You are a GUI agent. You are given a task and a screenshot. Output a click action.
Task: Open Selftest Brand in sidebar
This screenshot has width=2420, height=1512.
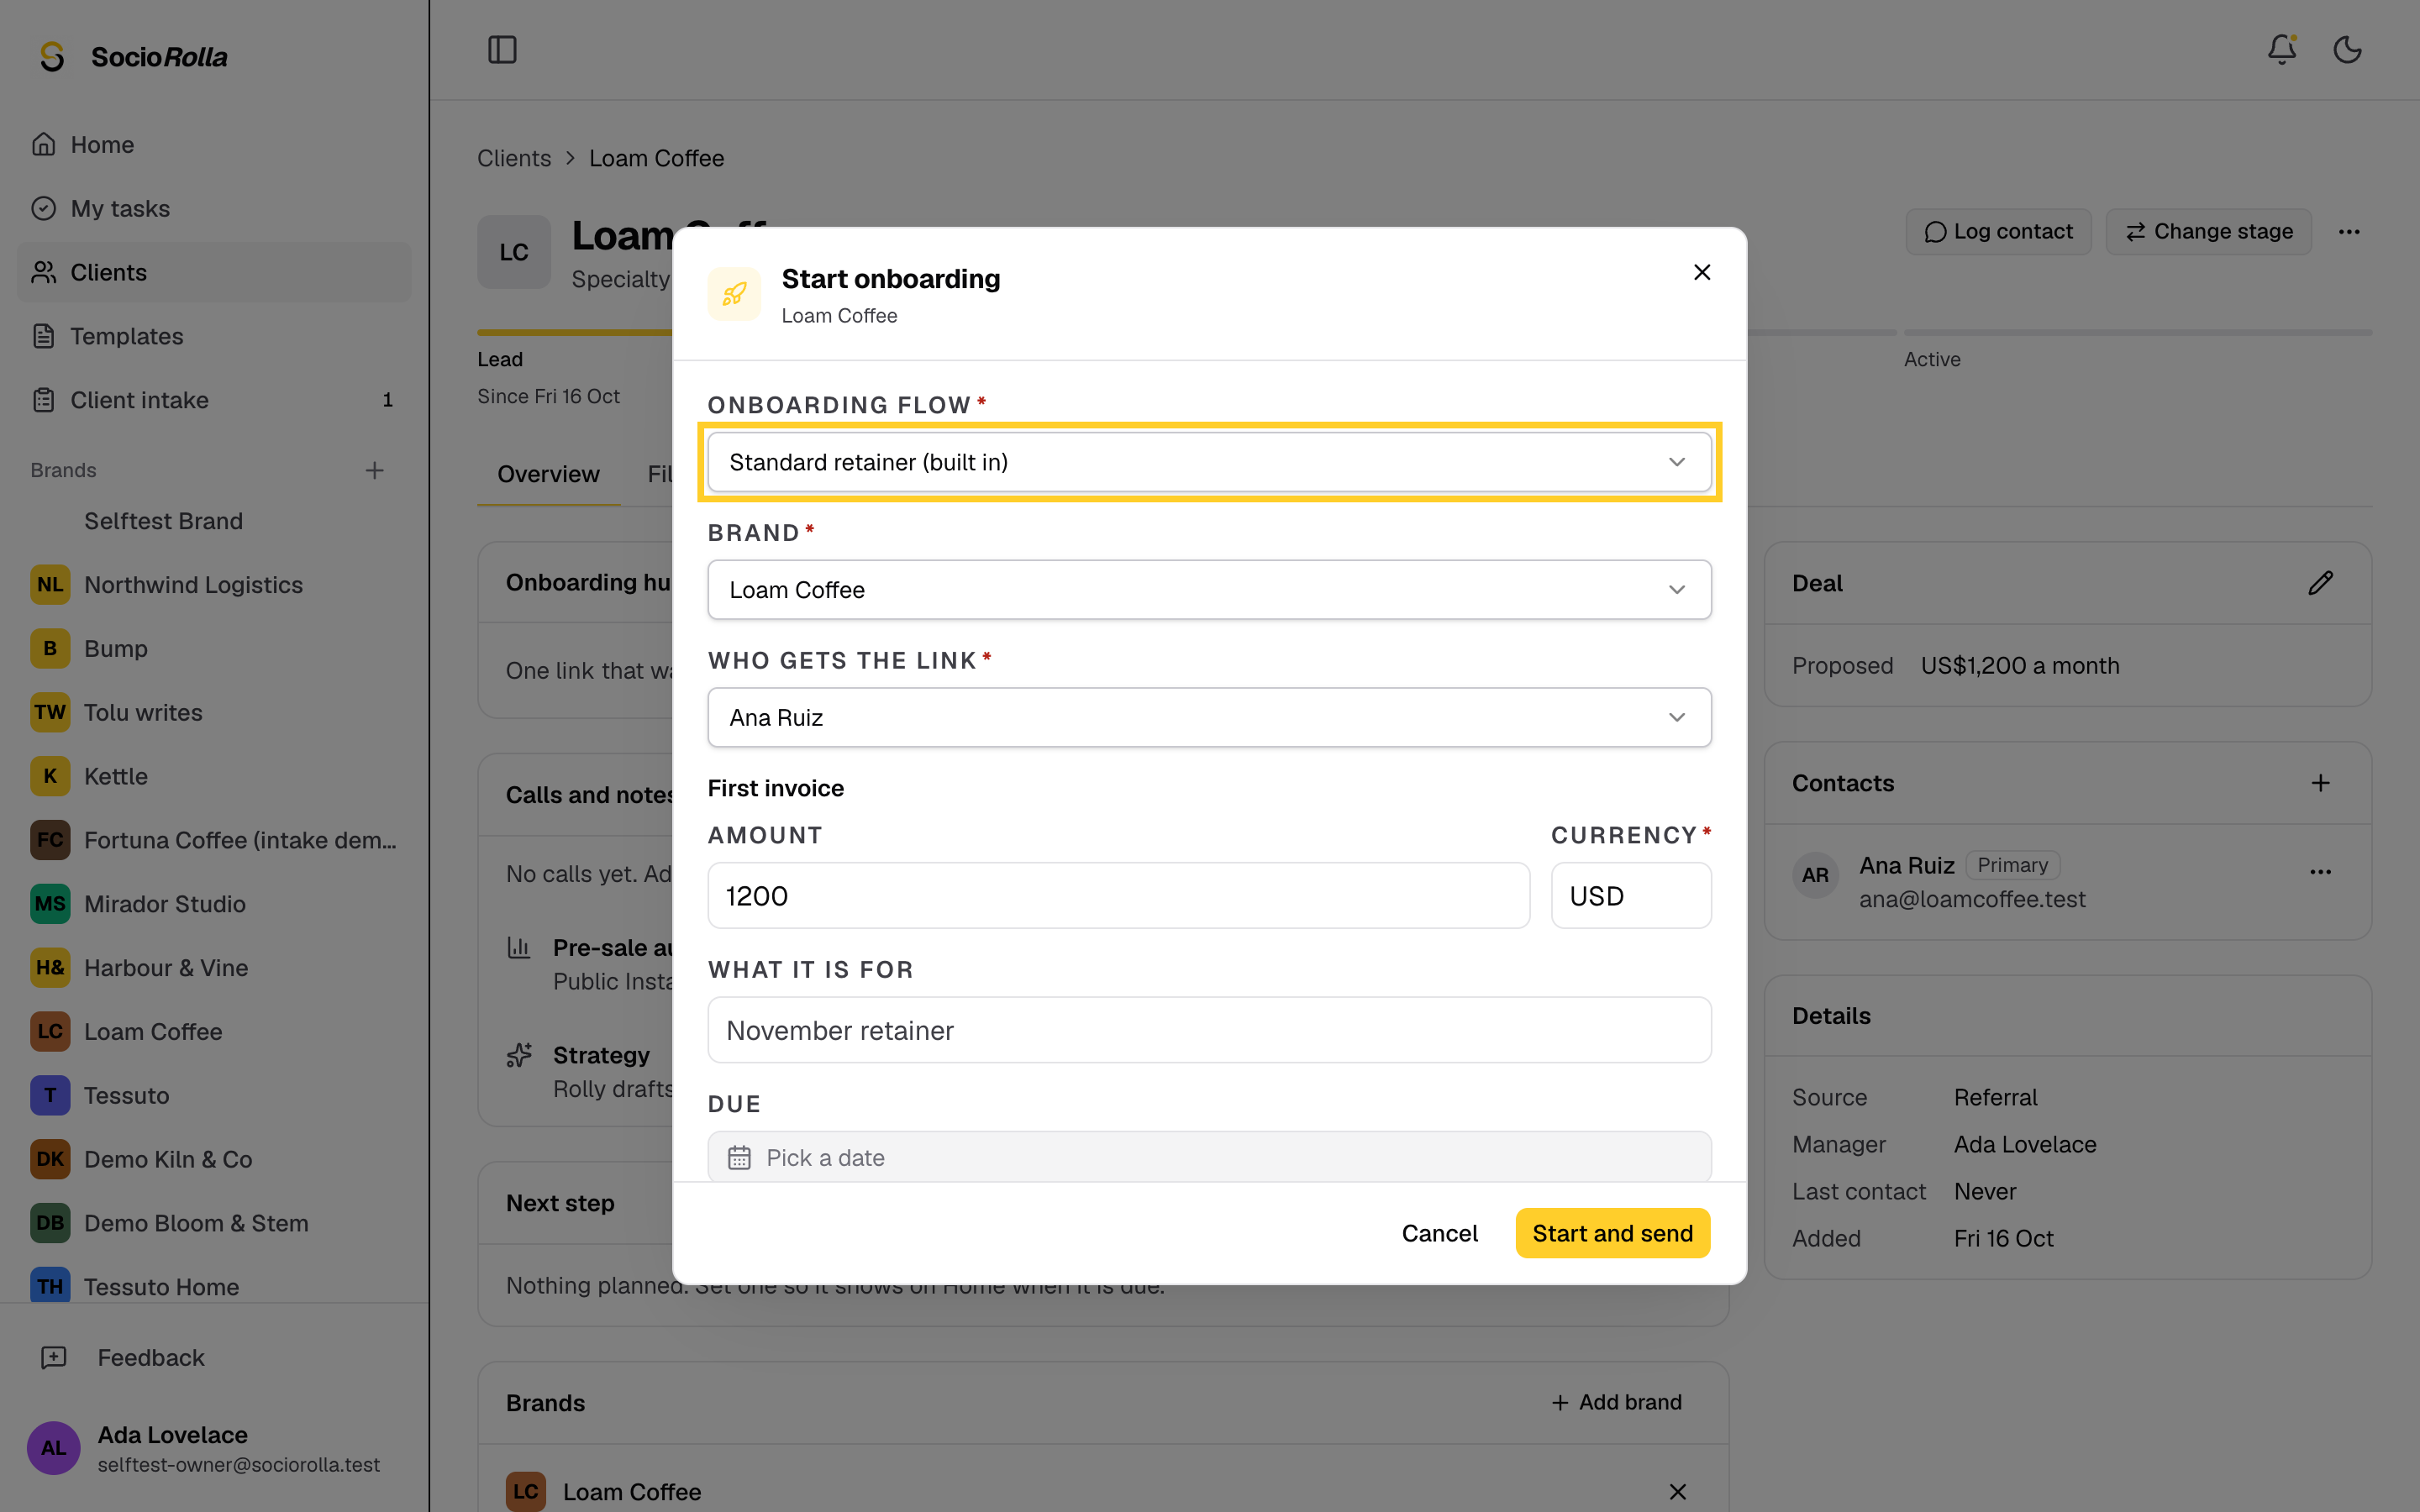pyautogui.click(x=214, y=521)
